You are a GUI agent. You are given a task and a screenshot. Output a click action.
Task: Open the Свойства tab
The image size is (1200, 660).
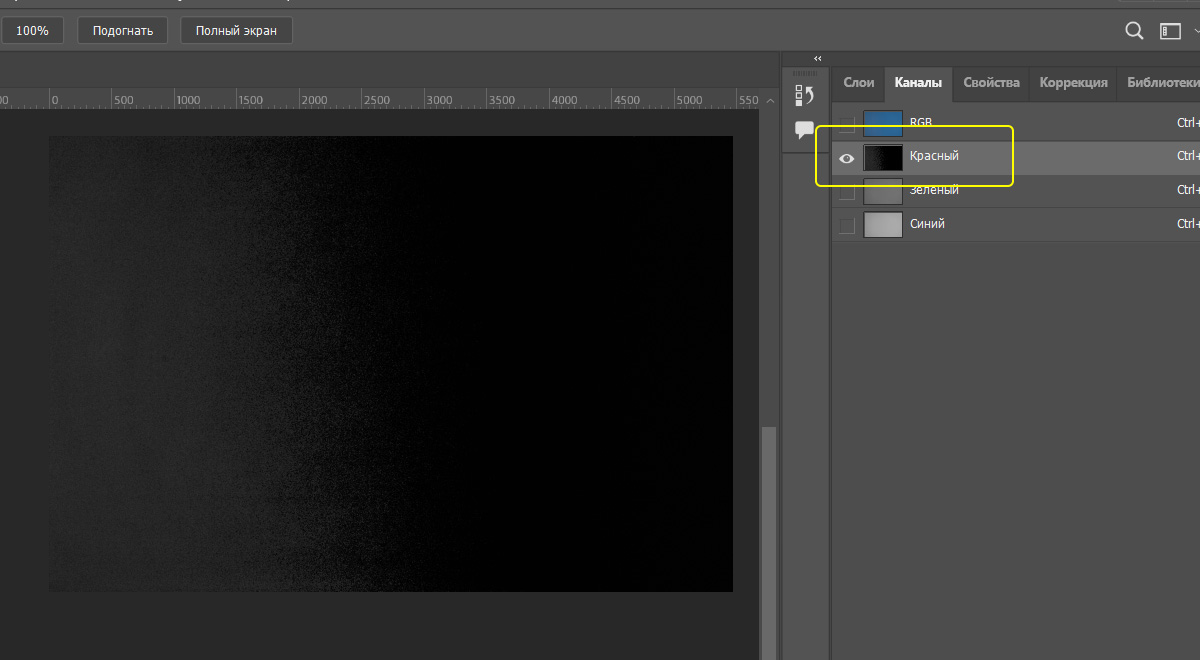click(991, 83)
